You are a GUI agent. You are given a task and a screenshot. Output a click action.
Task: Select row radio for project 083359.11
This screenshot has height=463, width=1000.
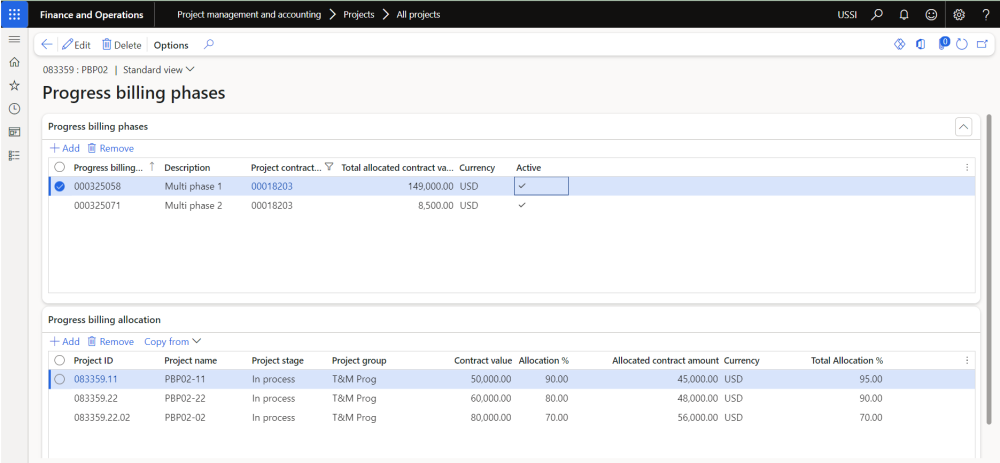coord(60,379)
